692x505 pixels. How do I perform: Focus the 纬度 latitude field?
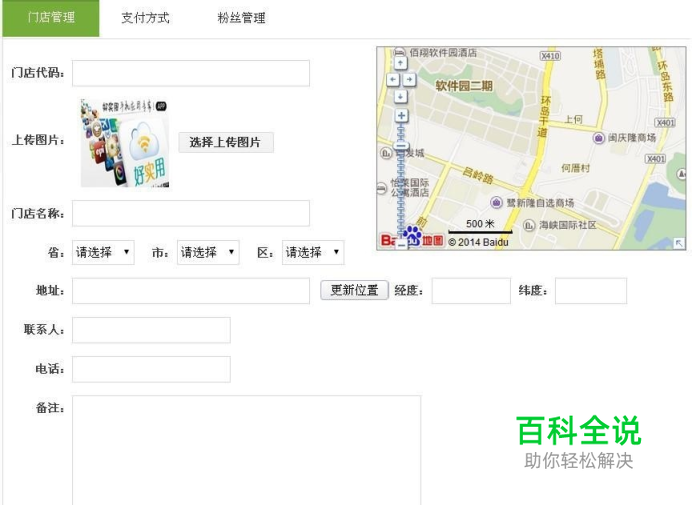[x=591, y=291]
